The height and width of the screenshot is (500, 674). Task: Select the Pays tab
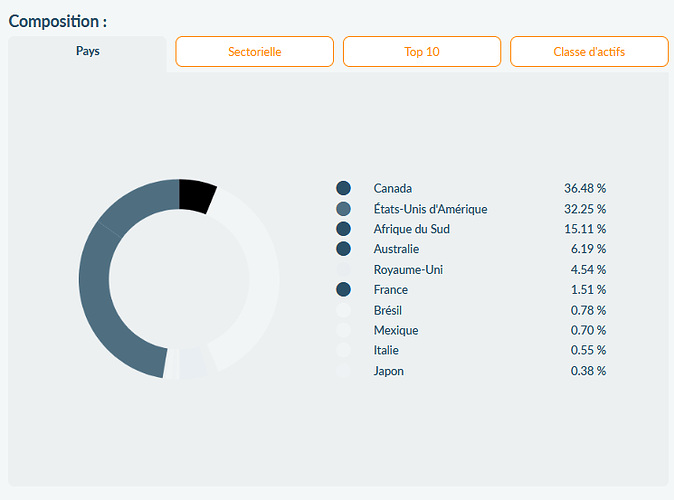pyautogui.click(x=87, y=51)
